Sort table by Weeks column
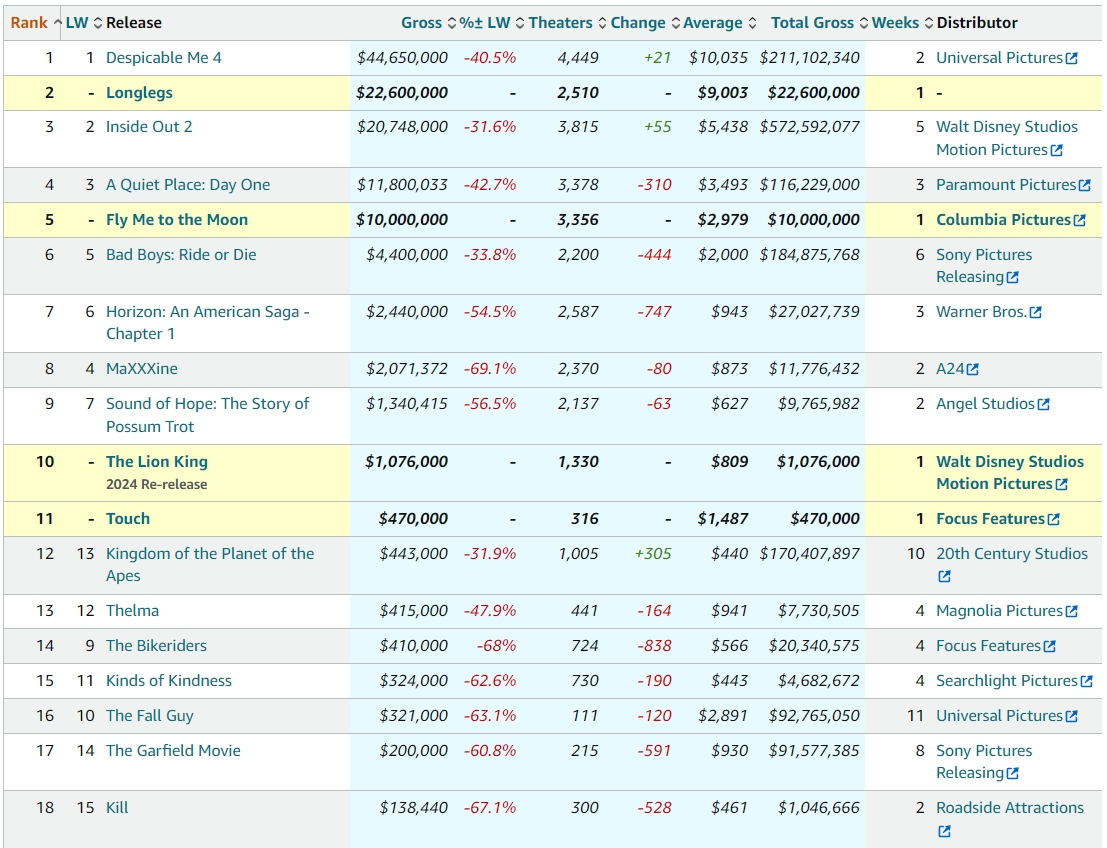1107x848 pixels. tap(902, 23)
